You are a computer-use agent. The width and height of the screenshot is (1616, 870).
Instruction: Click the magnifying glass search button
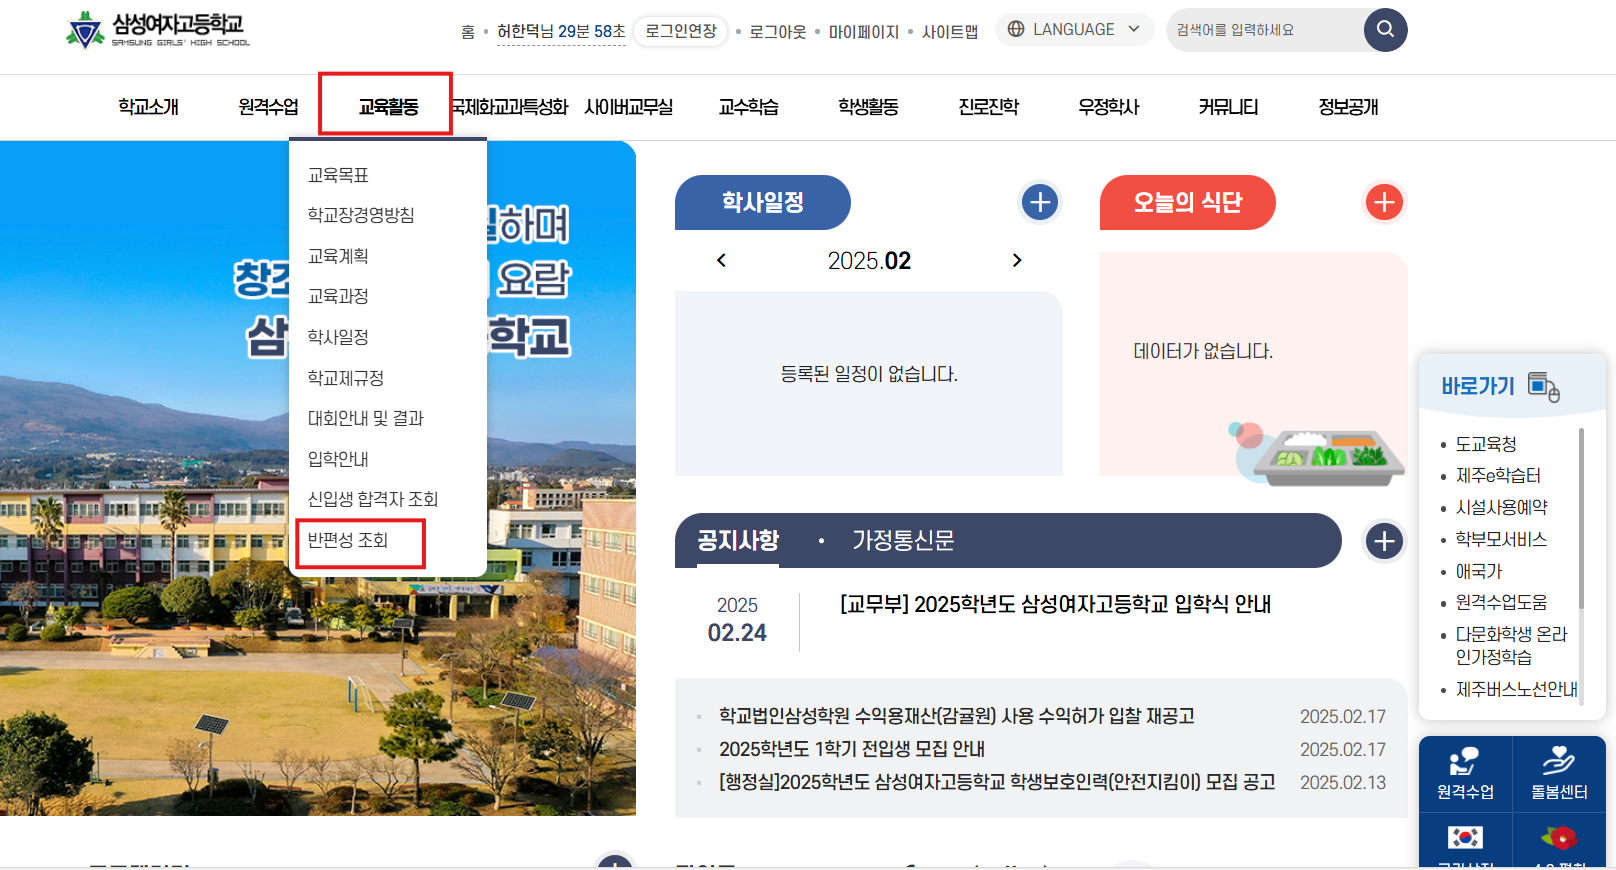(x=1385, y=30)
